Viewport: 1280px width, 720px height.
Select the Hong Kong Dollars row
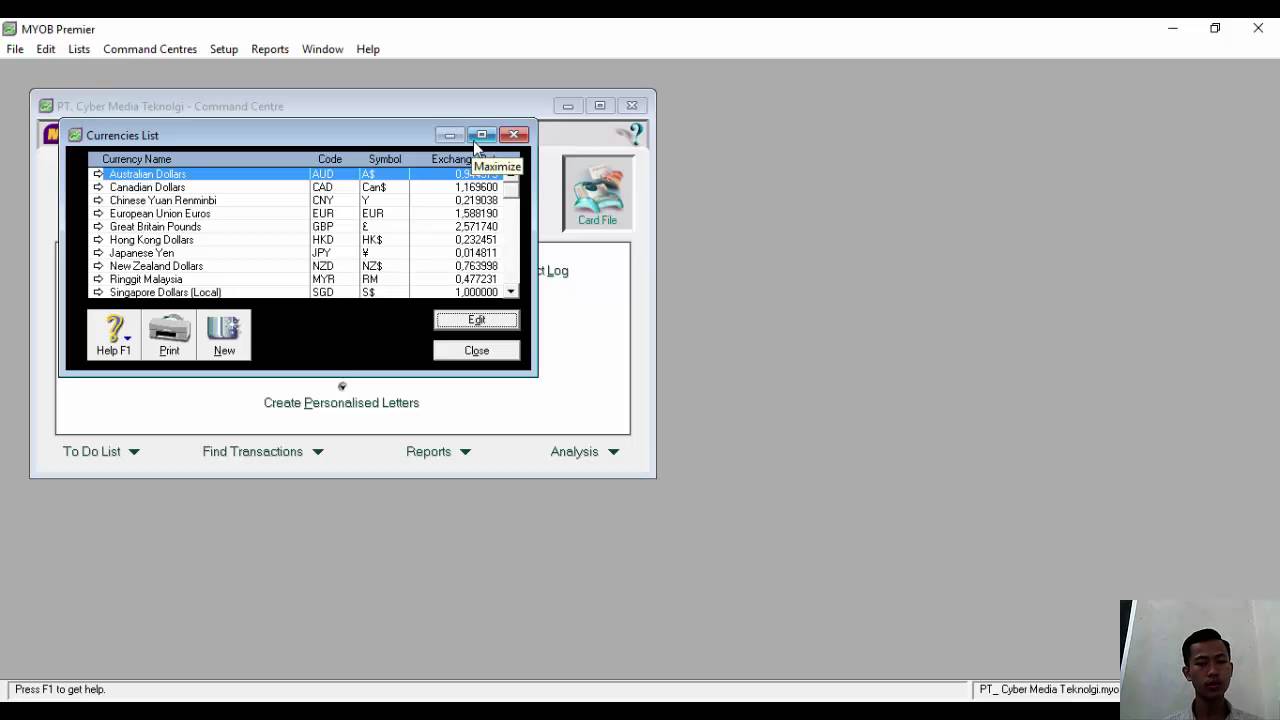[295, 240]
